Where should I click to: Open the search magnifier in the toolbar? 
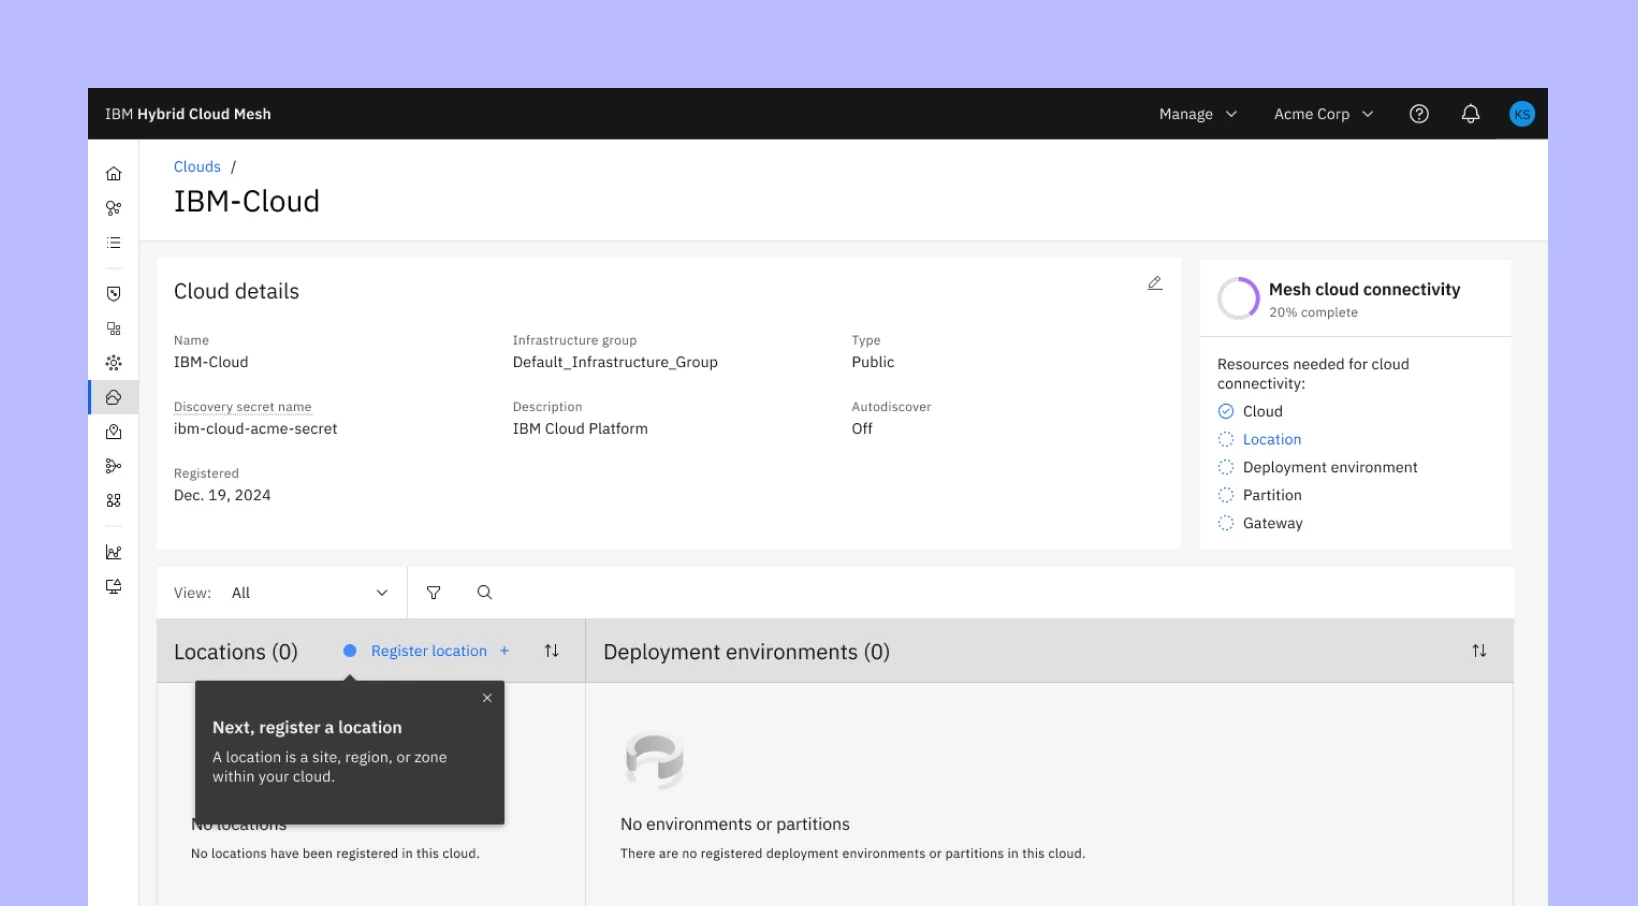pos(485,593)
